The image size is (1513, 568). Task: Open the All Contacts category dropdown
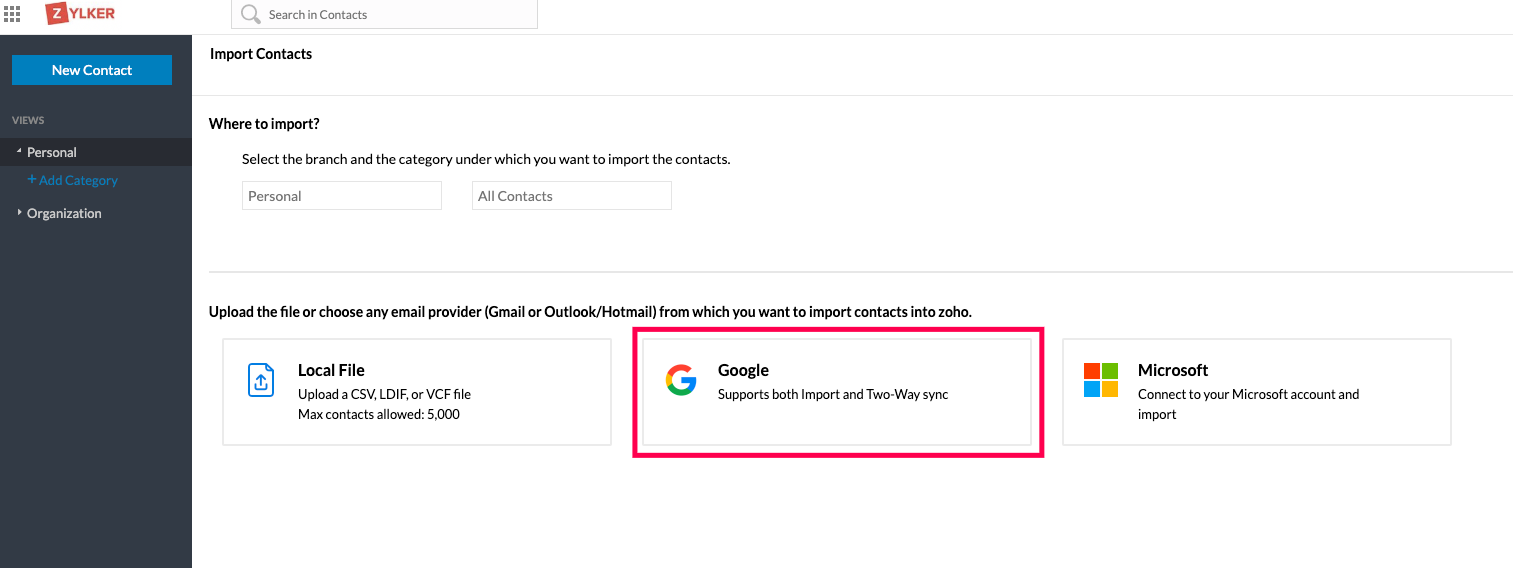pyautogui.click(x=571, y=196)
